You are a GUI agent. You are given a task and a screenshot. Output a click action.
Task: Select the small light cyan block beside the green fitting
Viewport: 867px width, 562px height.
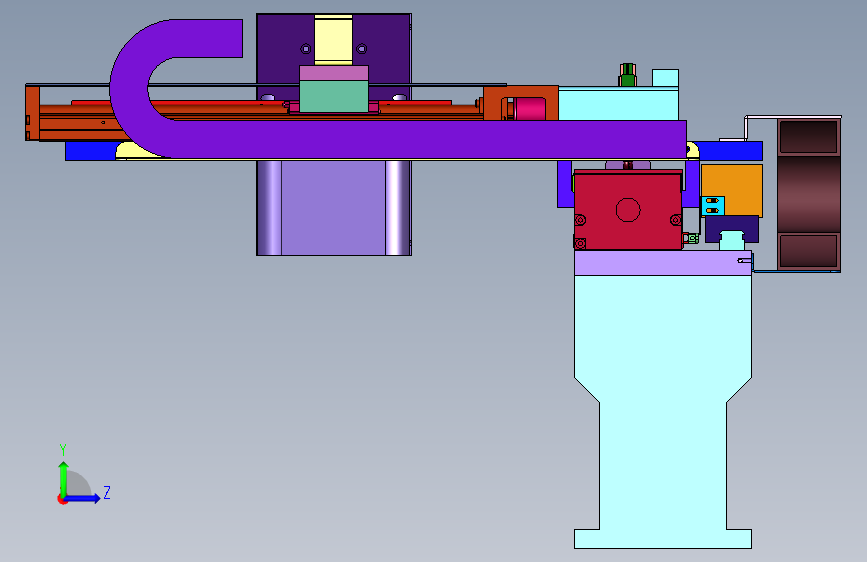665,78
